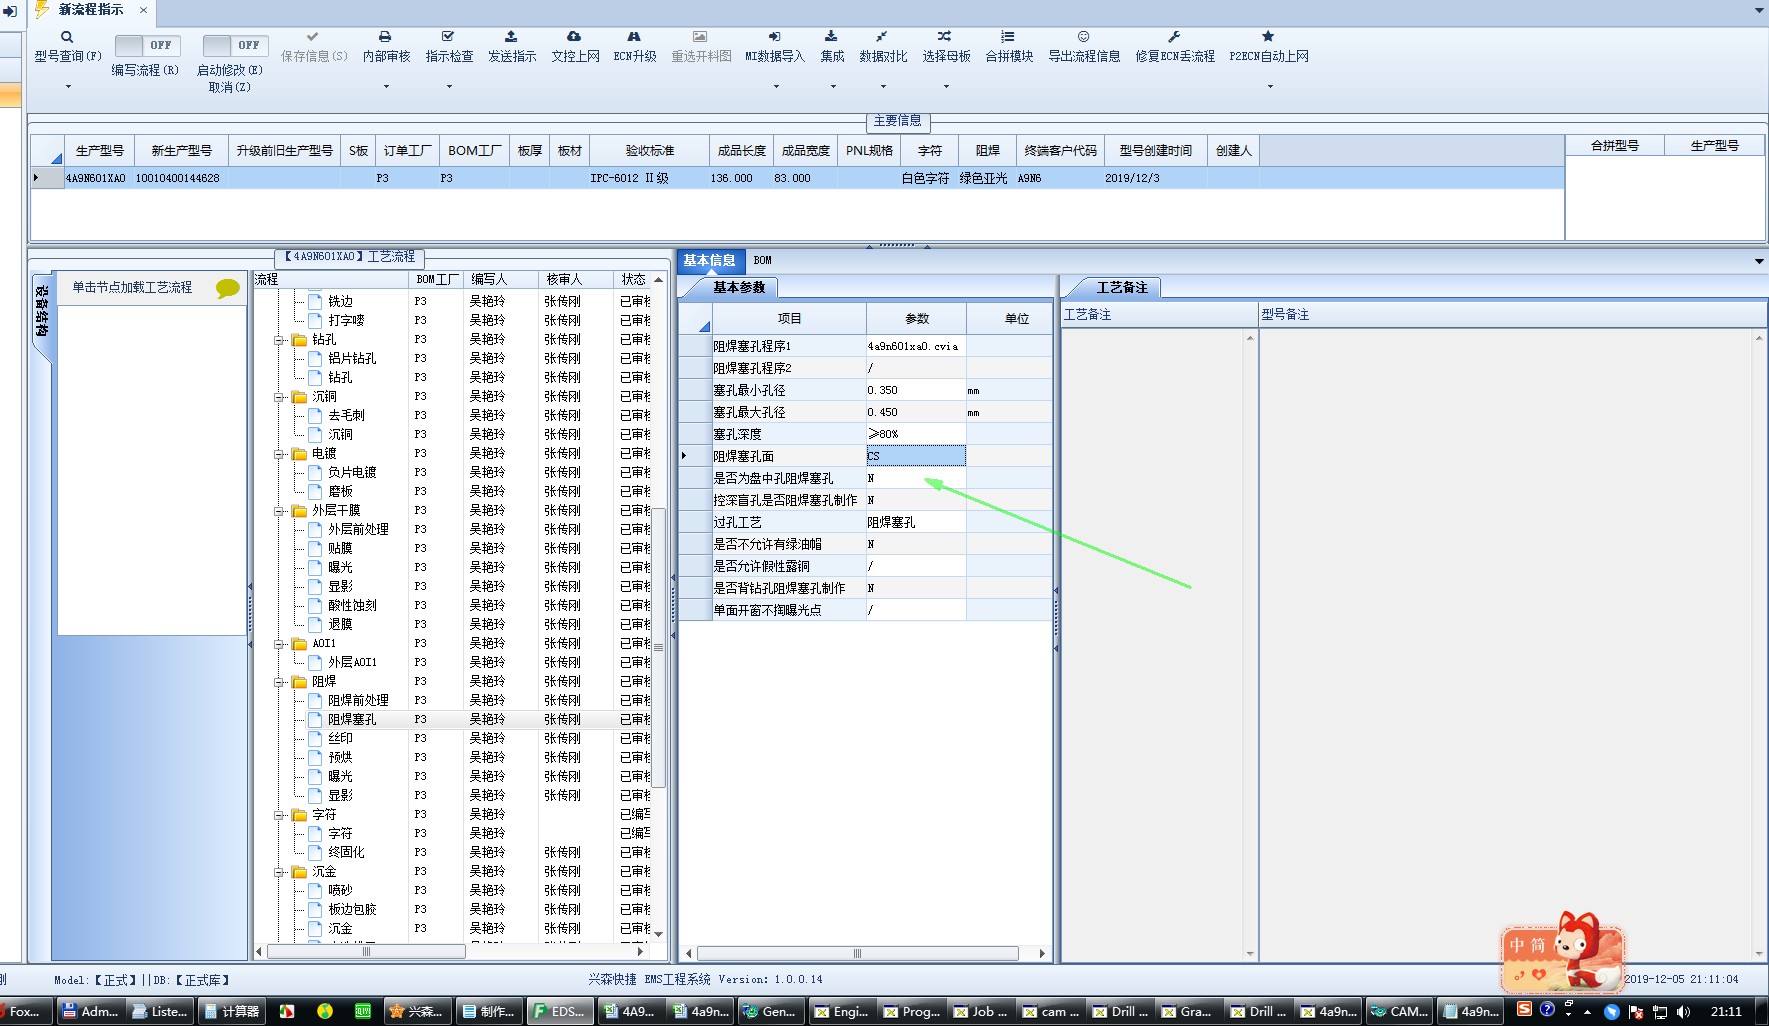Click 发送指示 upload icon
1769x1026 pixels.
(511, 37)
